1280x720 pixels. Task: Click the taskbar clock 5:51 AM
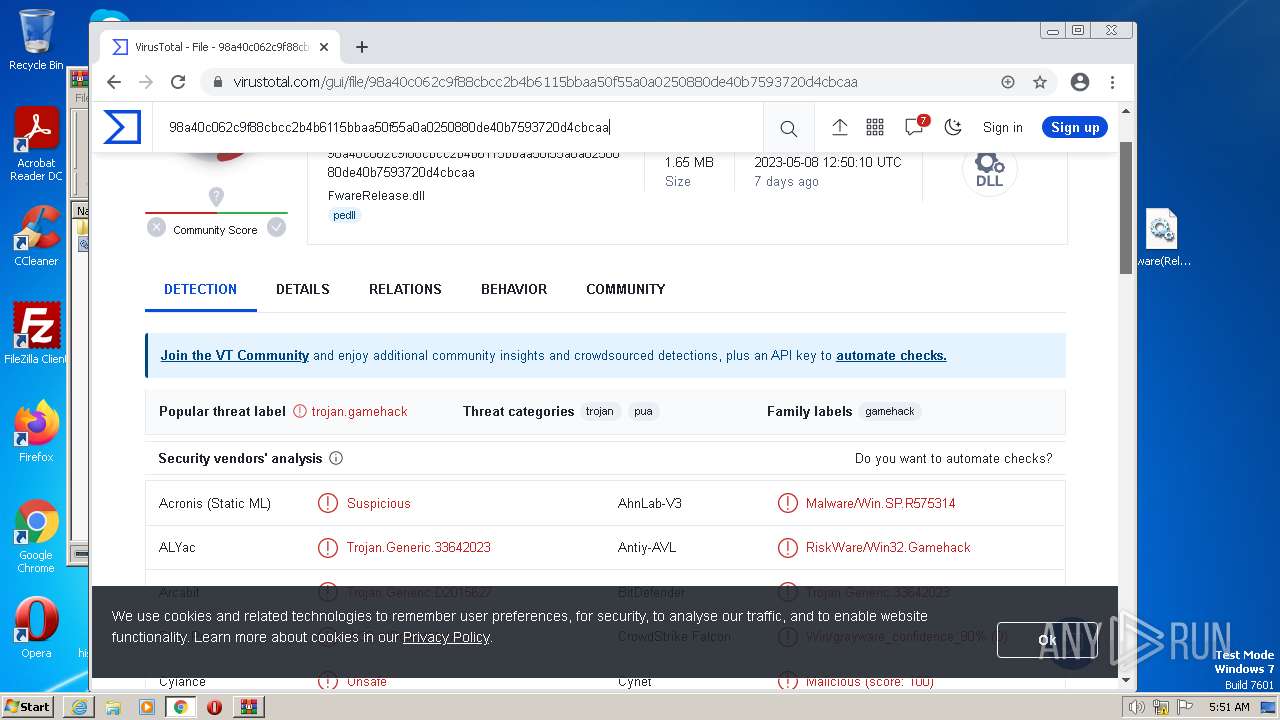[x=1229, y=707]
